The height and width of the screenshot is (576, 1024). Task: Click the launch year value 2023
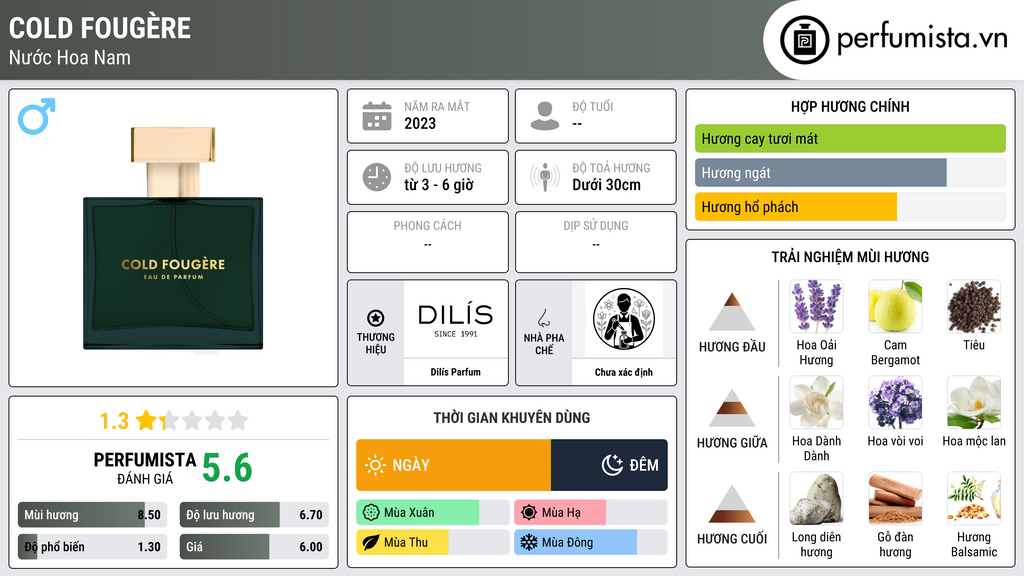click(x=420, y=123)
